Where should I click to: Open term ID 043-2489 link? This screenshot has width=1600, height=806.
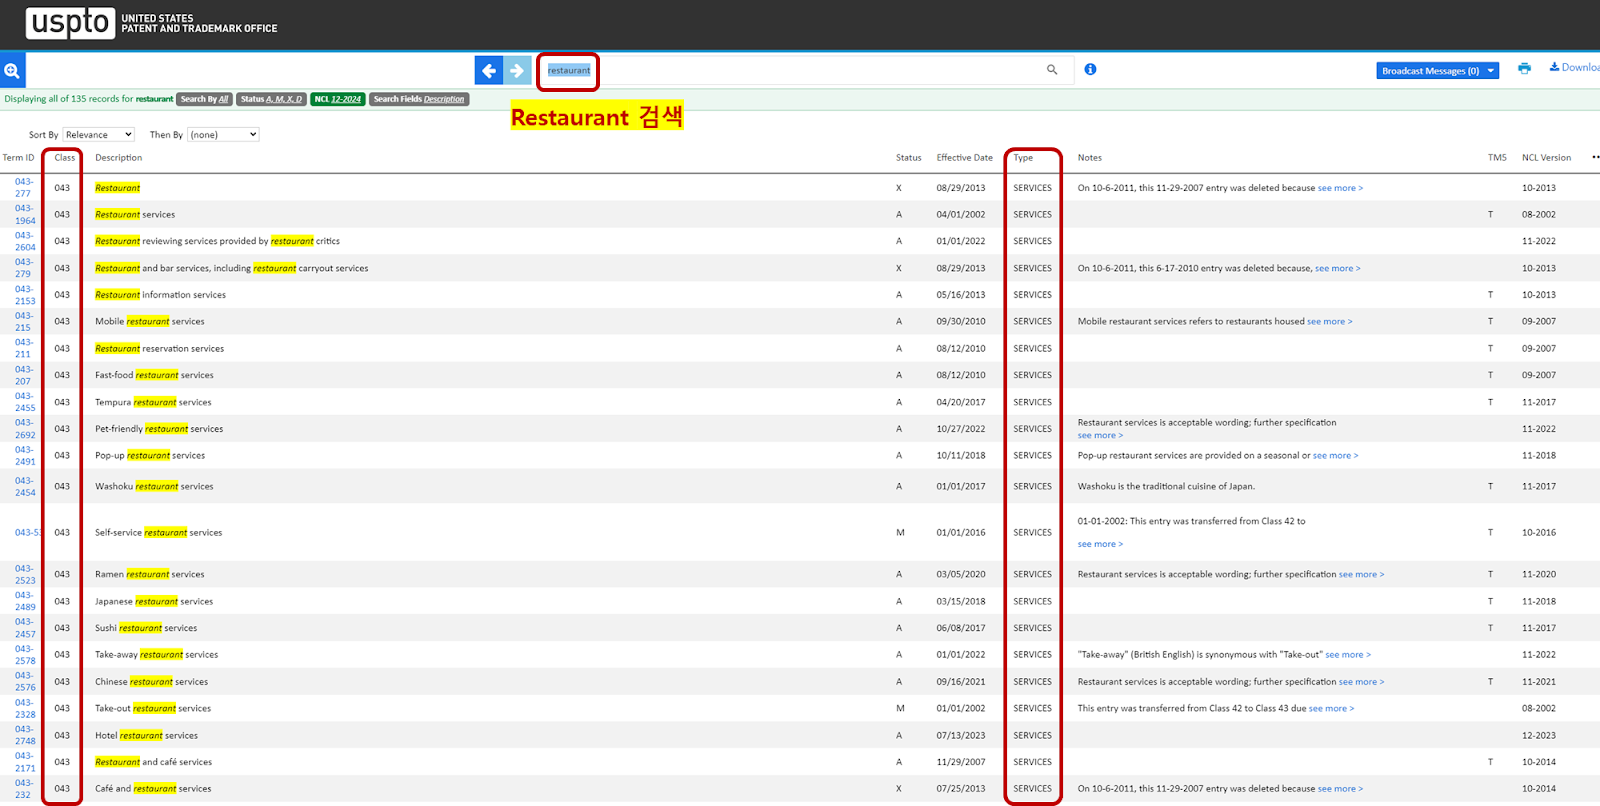pyautogui.click(x=25, y=601)
